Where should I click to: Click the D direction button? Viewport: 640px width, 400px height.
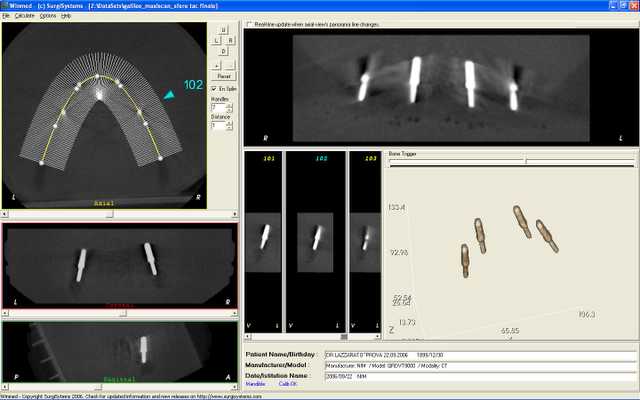[x=223, y=51]
